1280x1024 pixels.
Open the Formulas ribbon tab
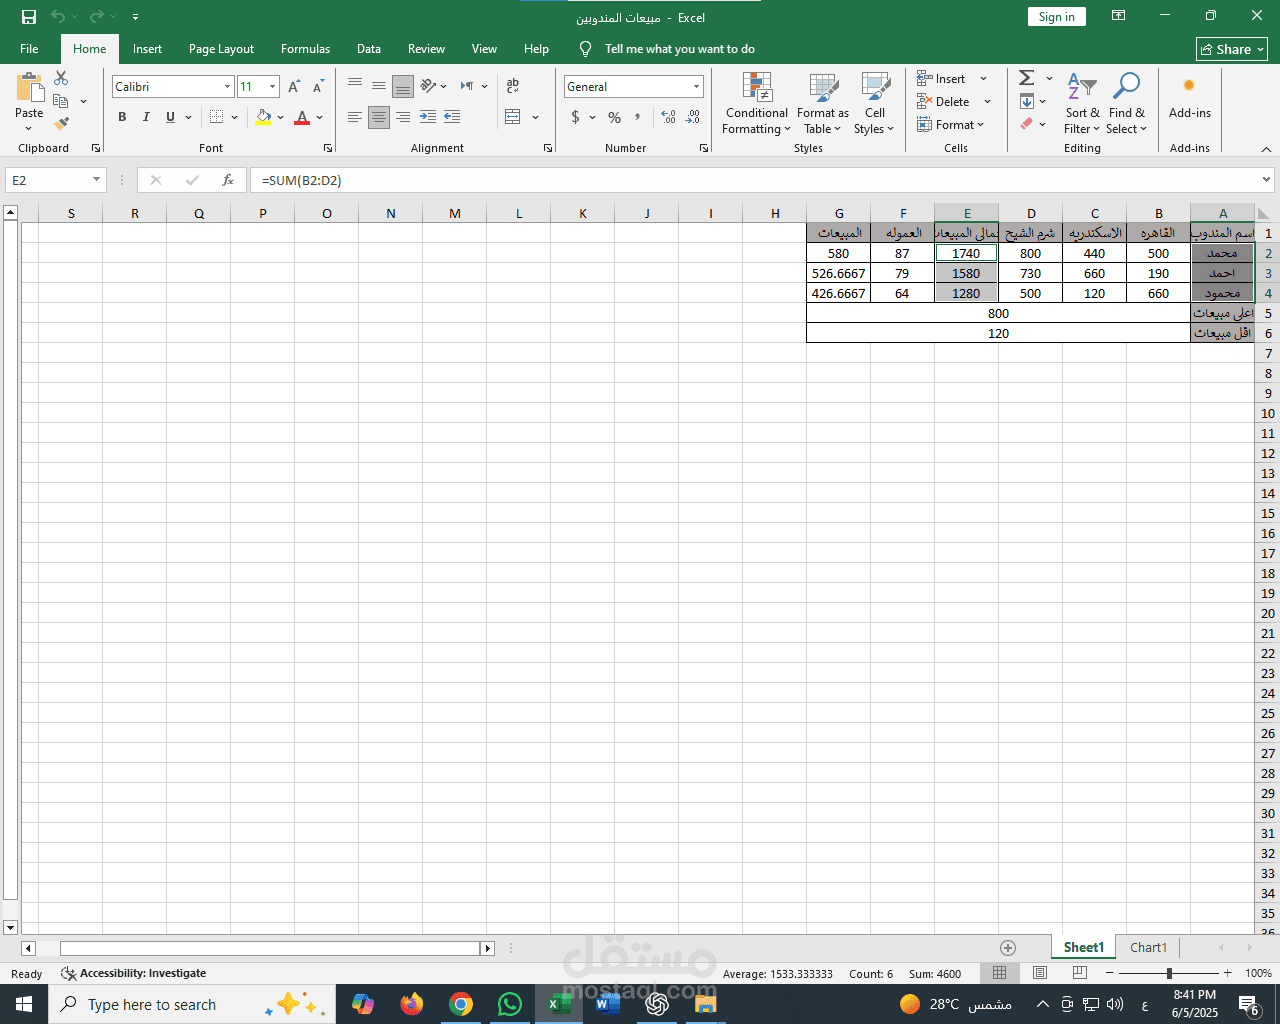click(x=305, y=49)
